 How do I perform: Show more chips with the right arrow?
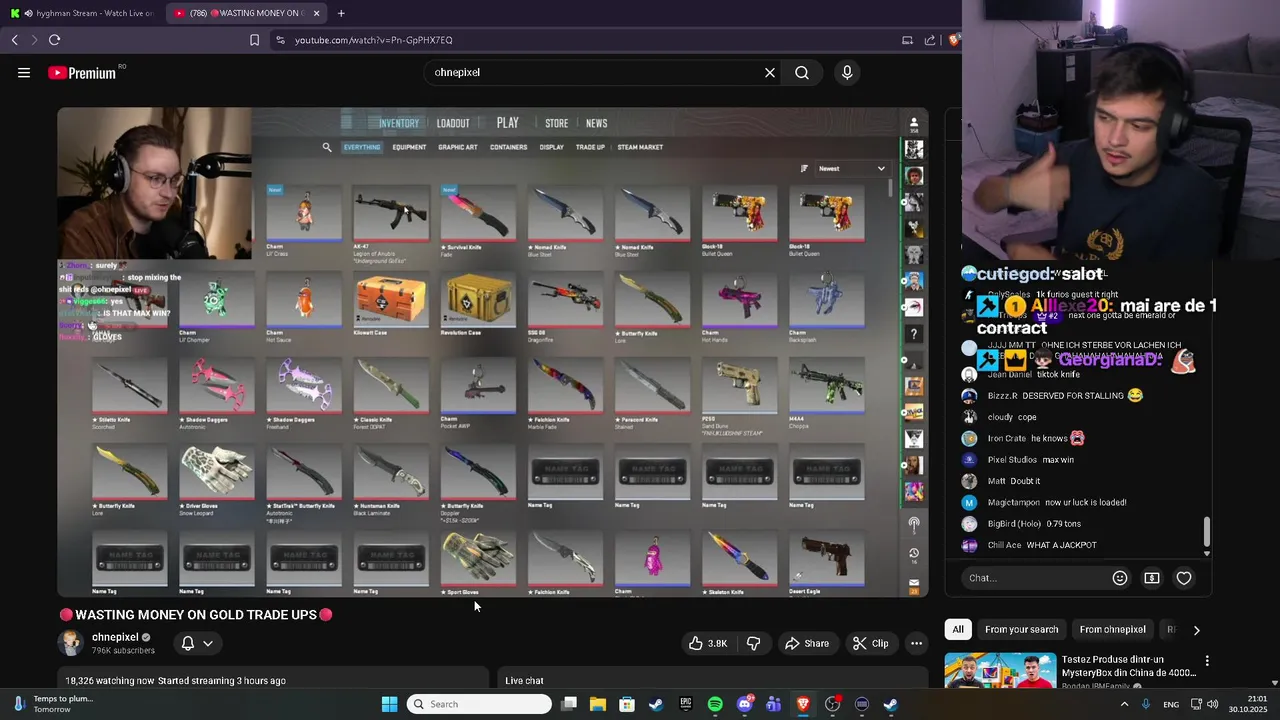(1196, 630)
